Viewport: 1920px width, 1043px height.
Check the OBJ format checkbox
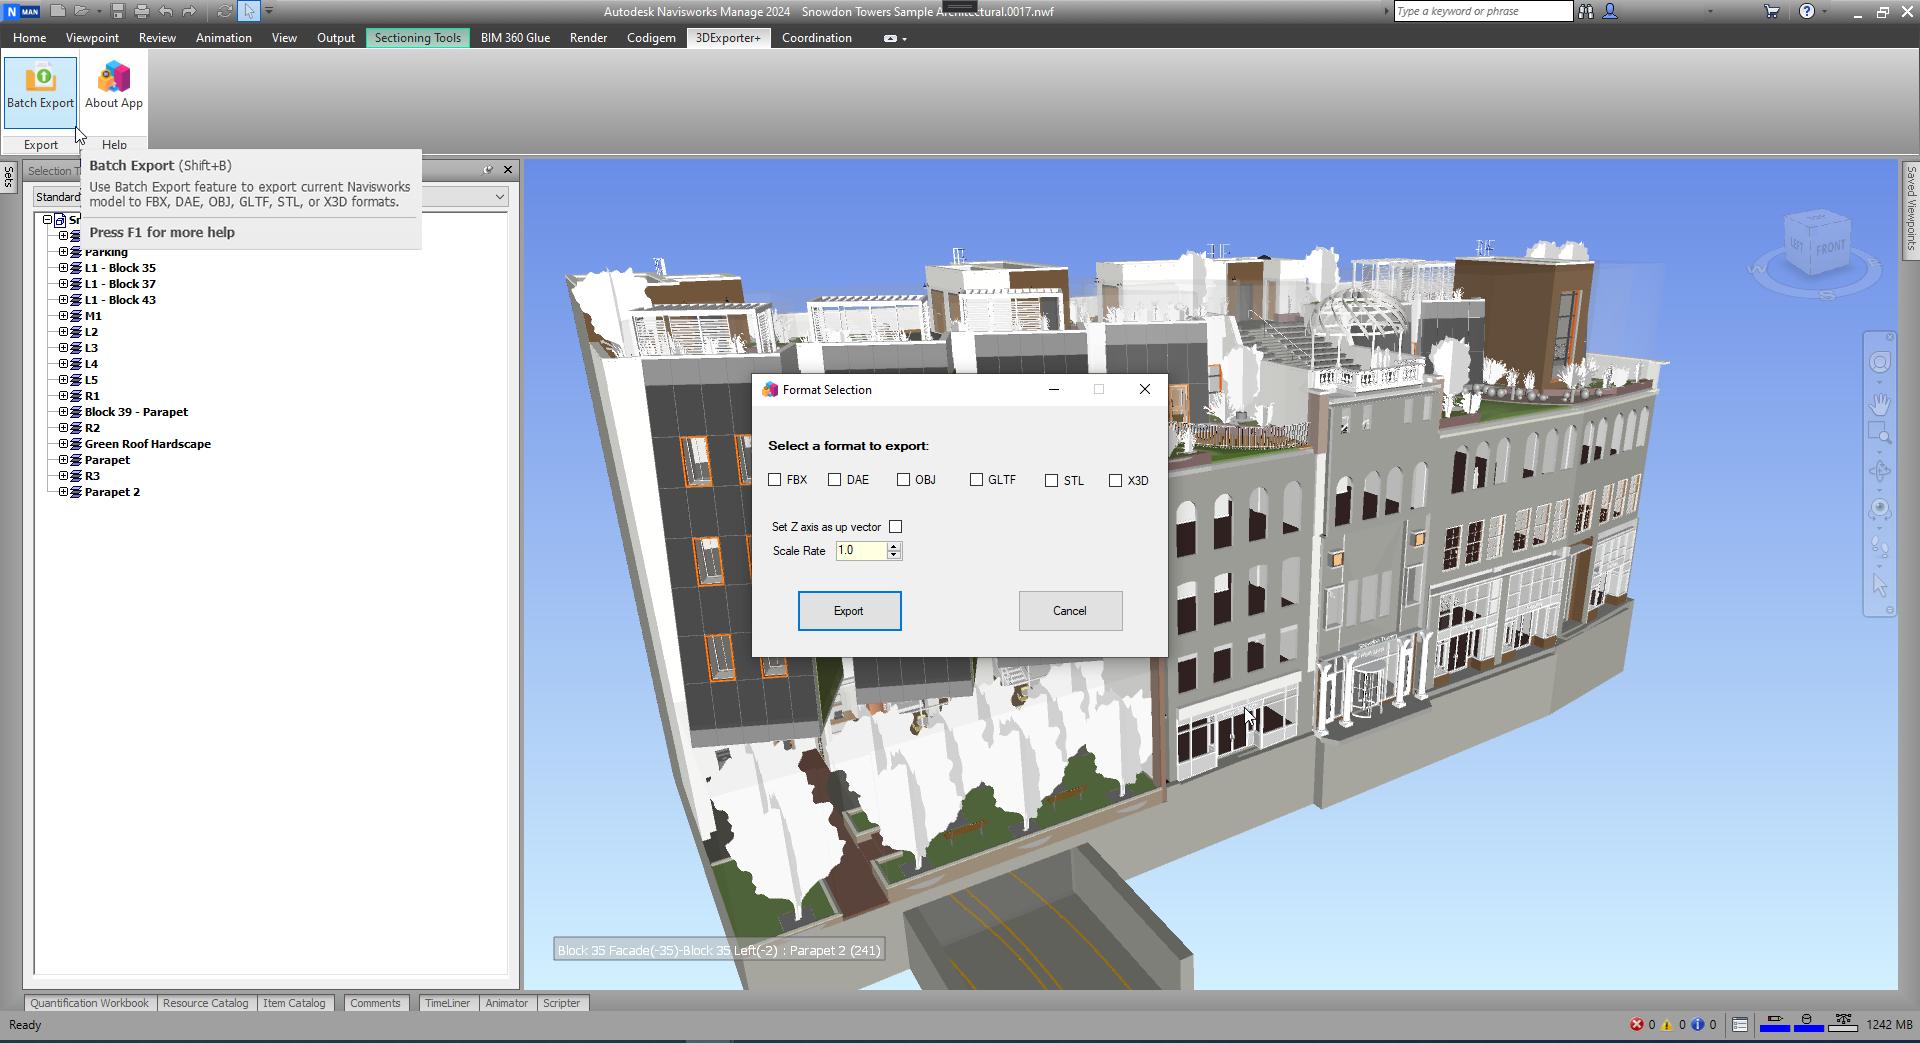(903, 480)
